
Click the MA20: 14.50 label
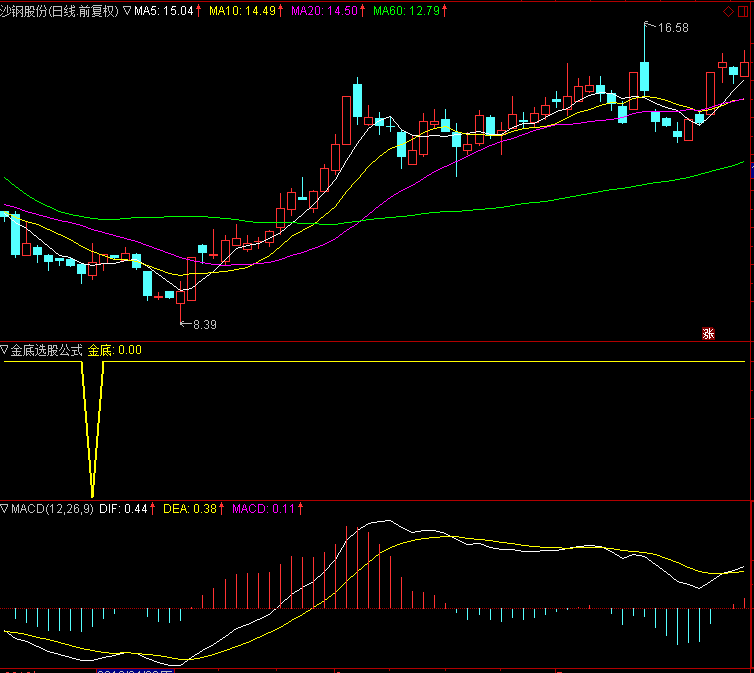click(x=325, y=11)
